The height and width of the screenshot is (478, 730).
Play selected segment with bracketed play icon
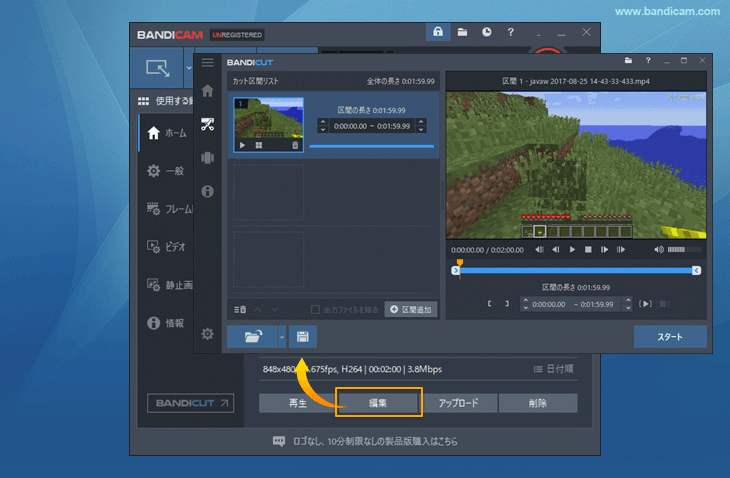[x=645, y=303]
